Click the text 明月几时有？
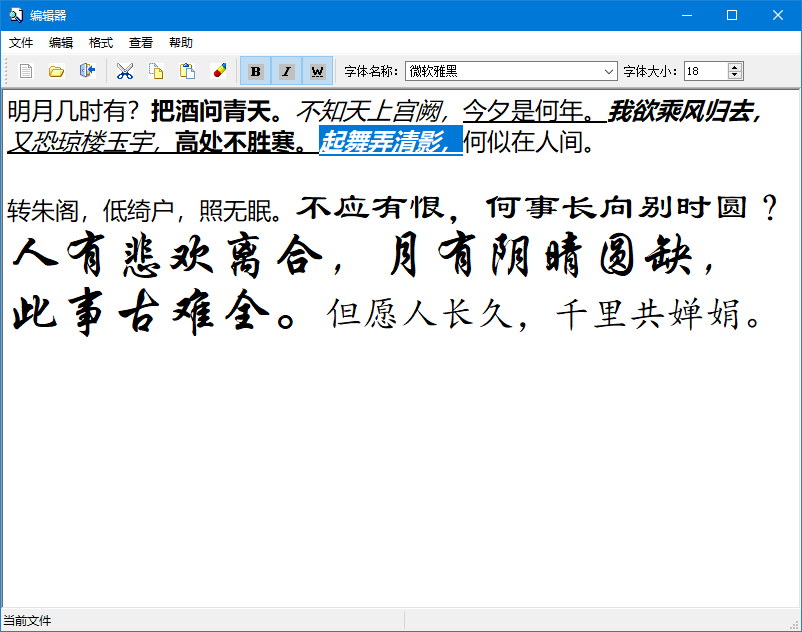The image size is (802, 632). pos(74,111)
